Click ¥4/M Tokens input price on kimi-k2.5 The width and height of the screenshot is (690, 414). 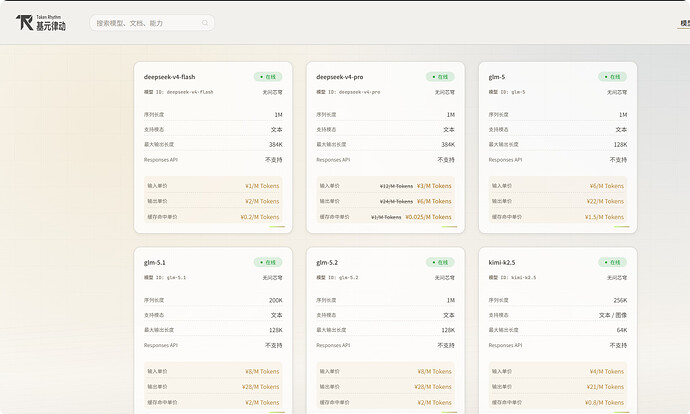607,371
